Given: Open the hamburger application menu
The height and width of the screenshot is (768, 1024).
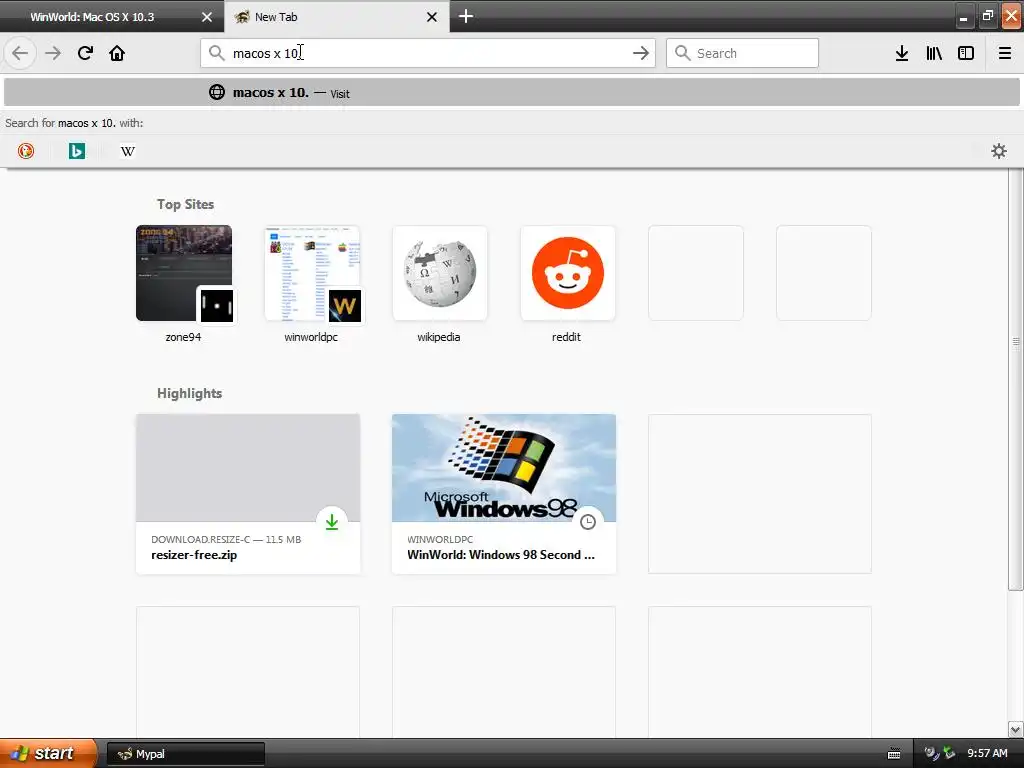Looking at the screenshot, I should coord(1004,53).
